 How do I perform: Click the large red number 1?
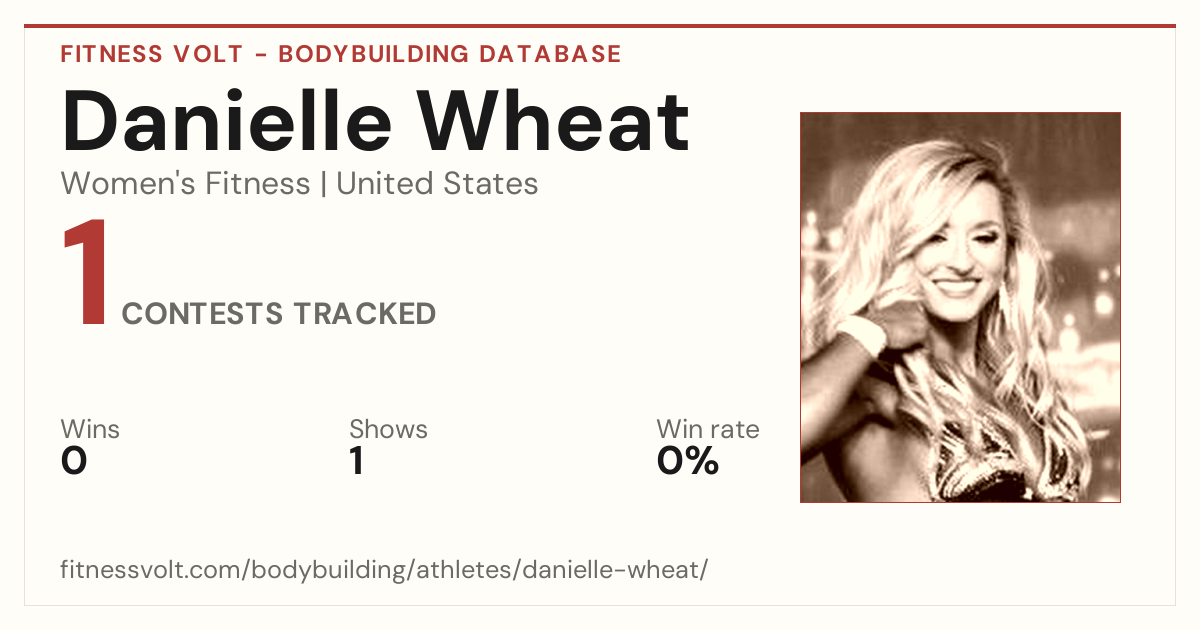[85, 275]
